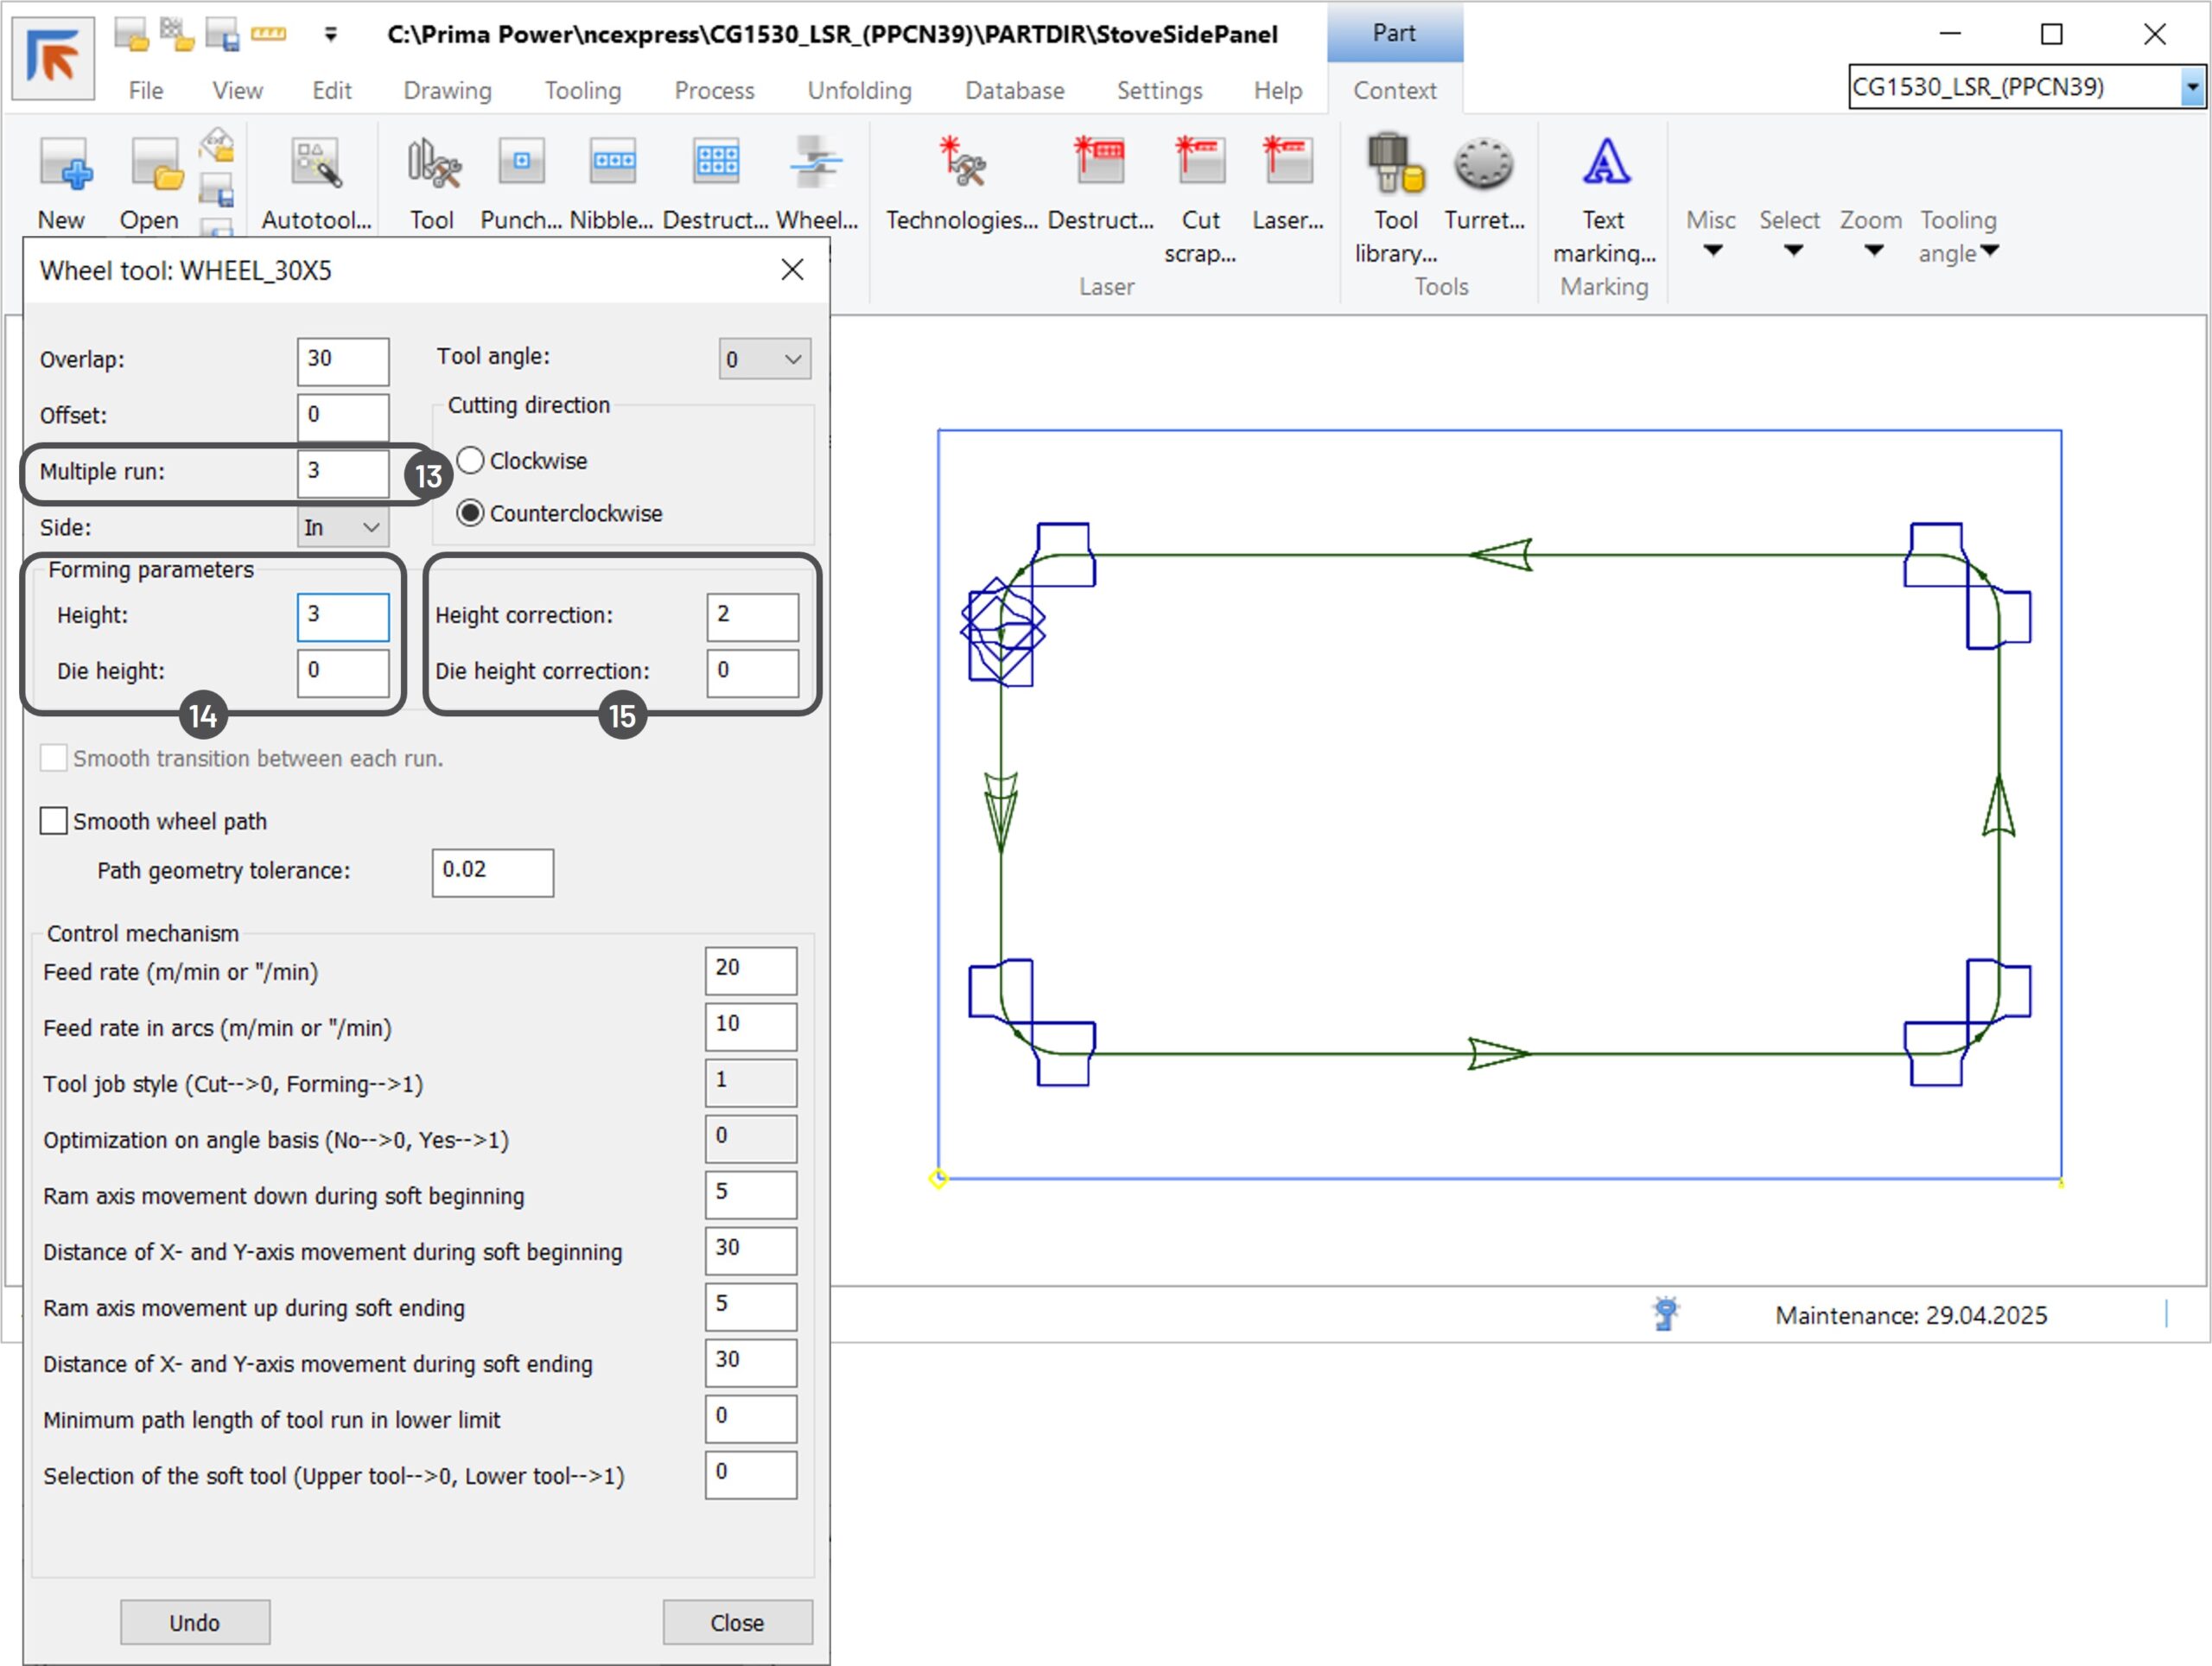Click the Path geometry tolerance field

[x=492, y=871]
